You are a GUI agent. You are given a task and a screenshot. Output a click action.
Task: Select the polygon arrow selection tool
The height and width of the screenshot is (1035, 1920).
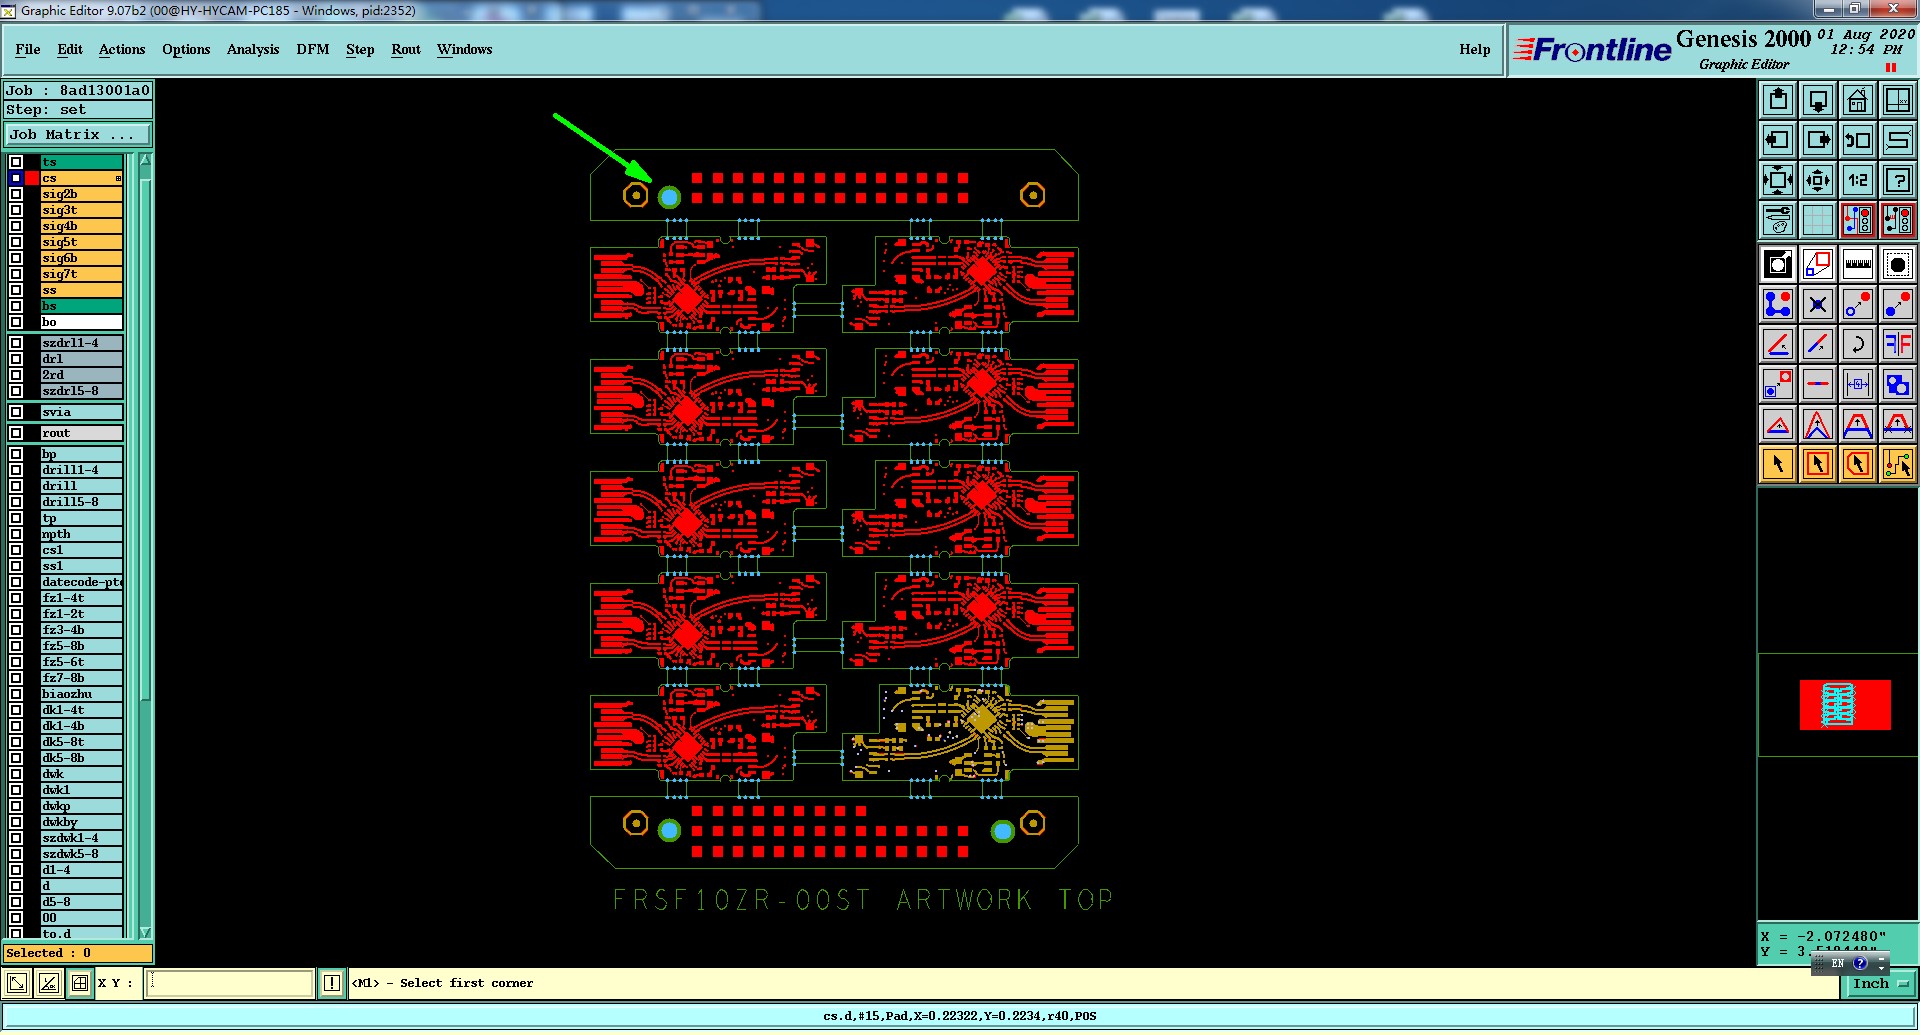point(1858,464)
